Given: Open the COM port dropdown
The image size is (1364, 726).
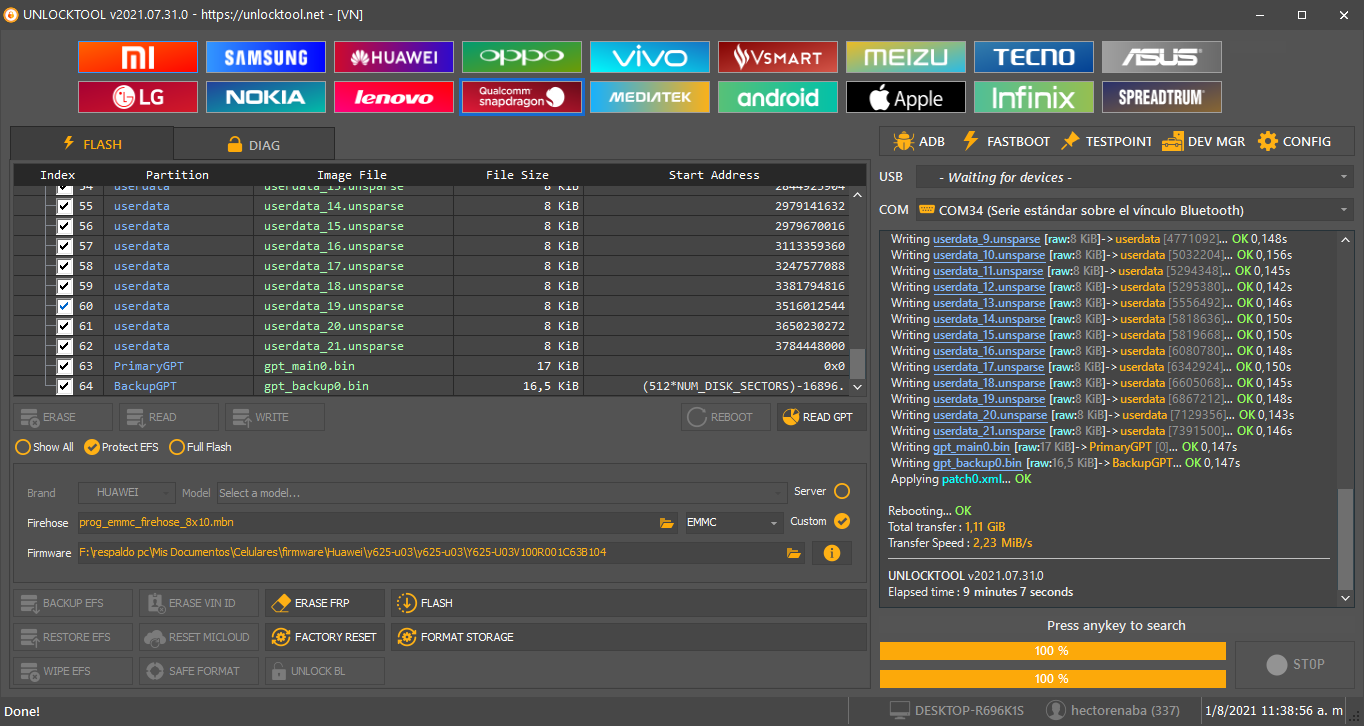Looking at the screenshot, I should coord(1134,210).
